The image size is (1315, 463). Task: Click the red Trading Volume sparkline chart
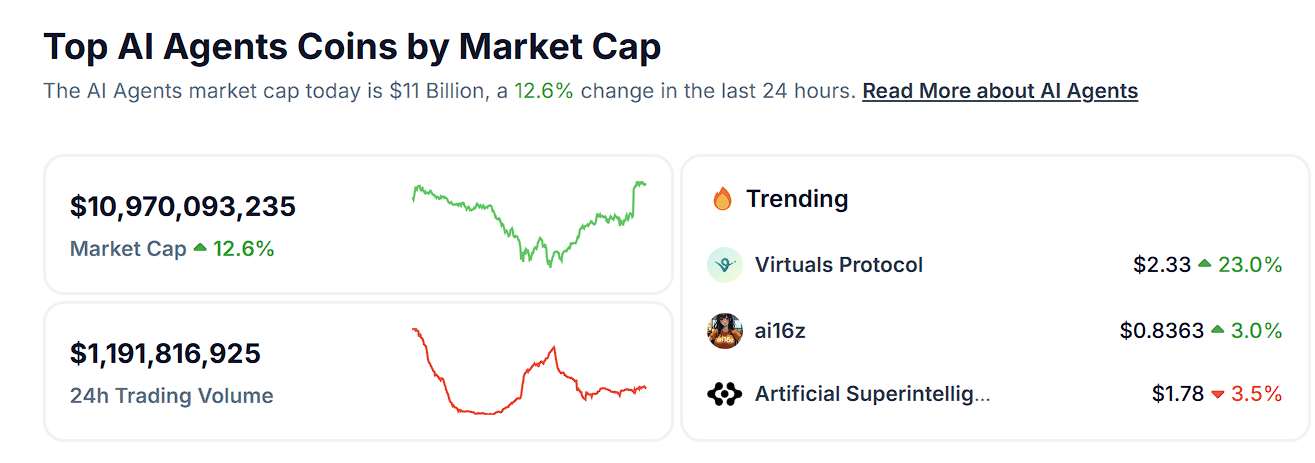coord(529,371)
